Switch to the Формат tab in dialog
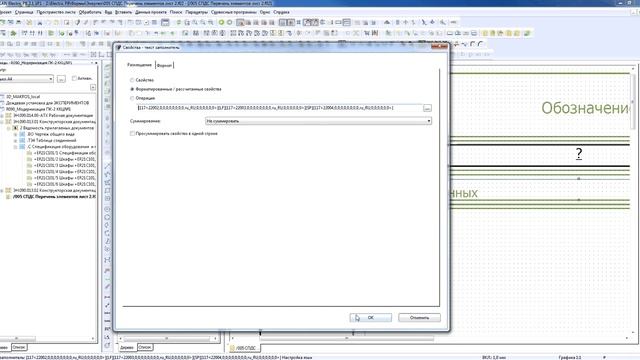Viewport: 640px width, 360px height. 164,65
